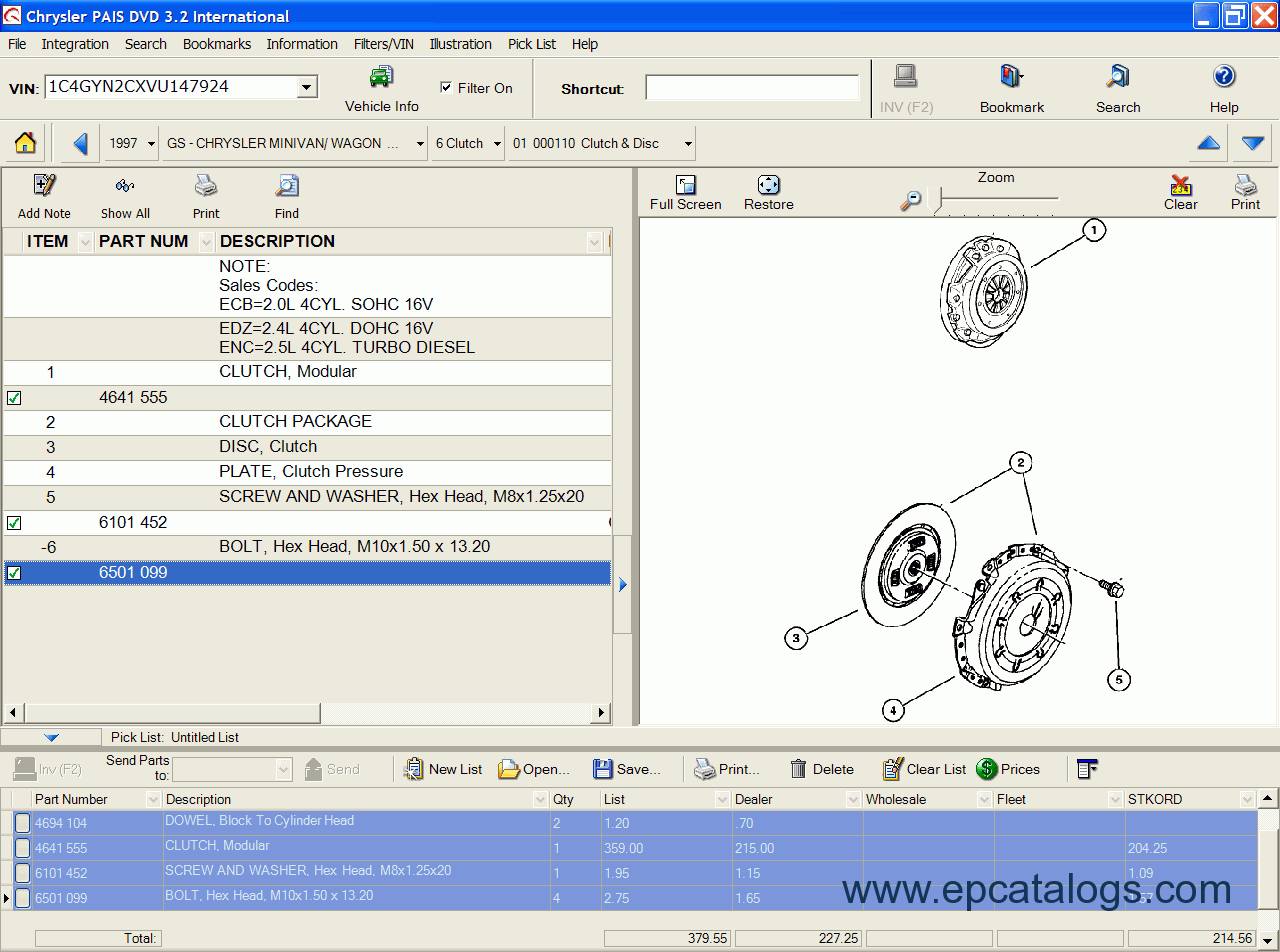Viewport: 1280px width, 952px height.
Task: Open the Integration menu
Action: coord(75,44)
